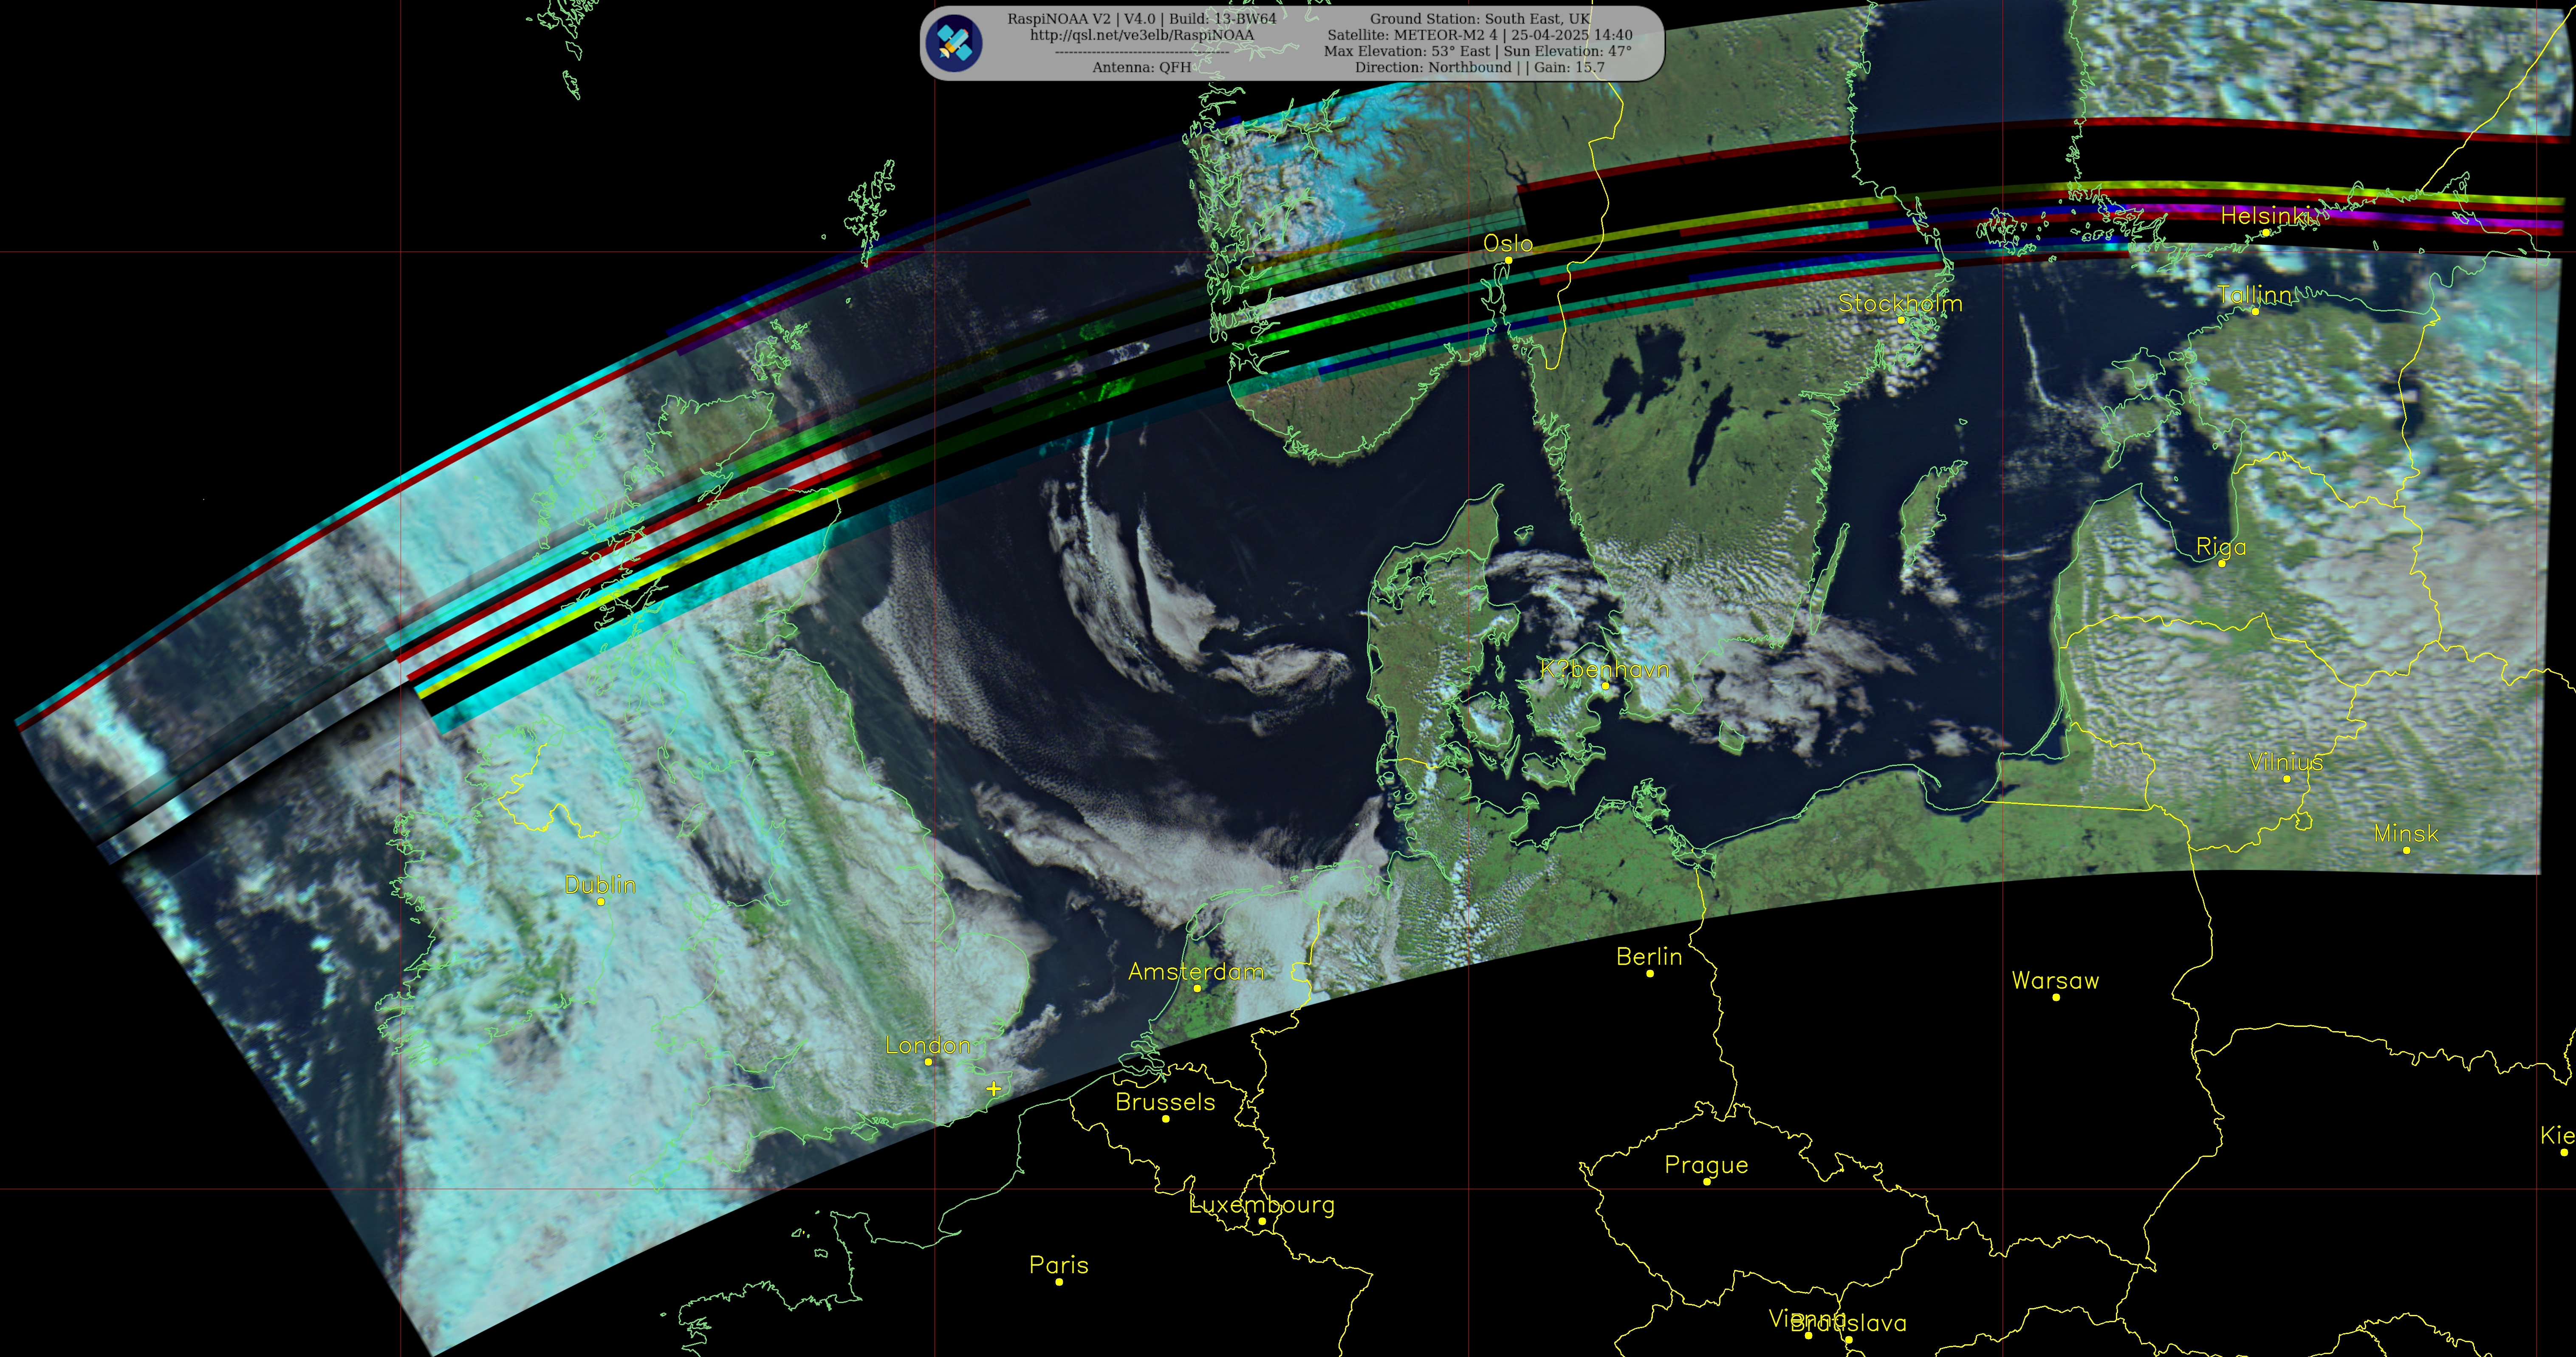Click the Vilnius city label
This screenshot has height=1357, width=2576.
[2285, 762]
